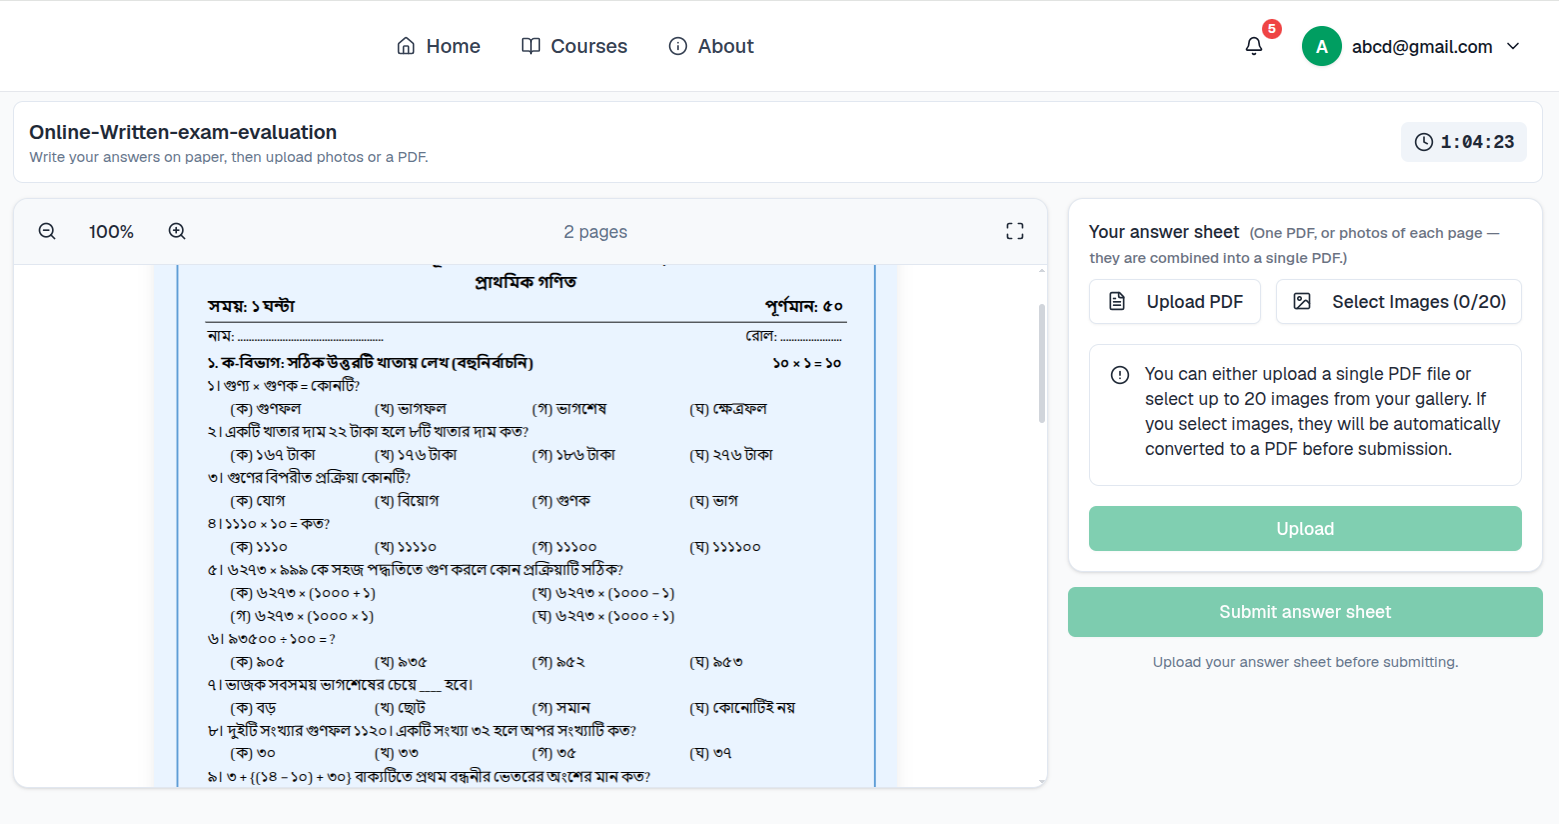The height and width of the screenshot is (824, 1559).
Task: Click option (ঘ) ১১১১০০ in question 4
Action: tap(725, 547)
